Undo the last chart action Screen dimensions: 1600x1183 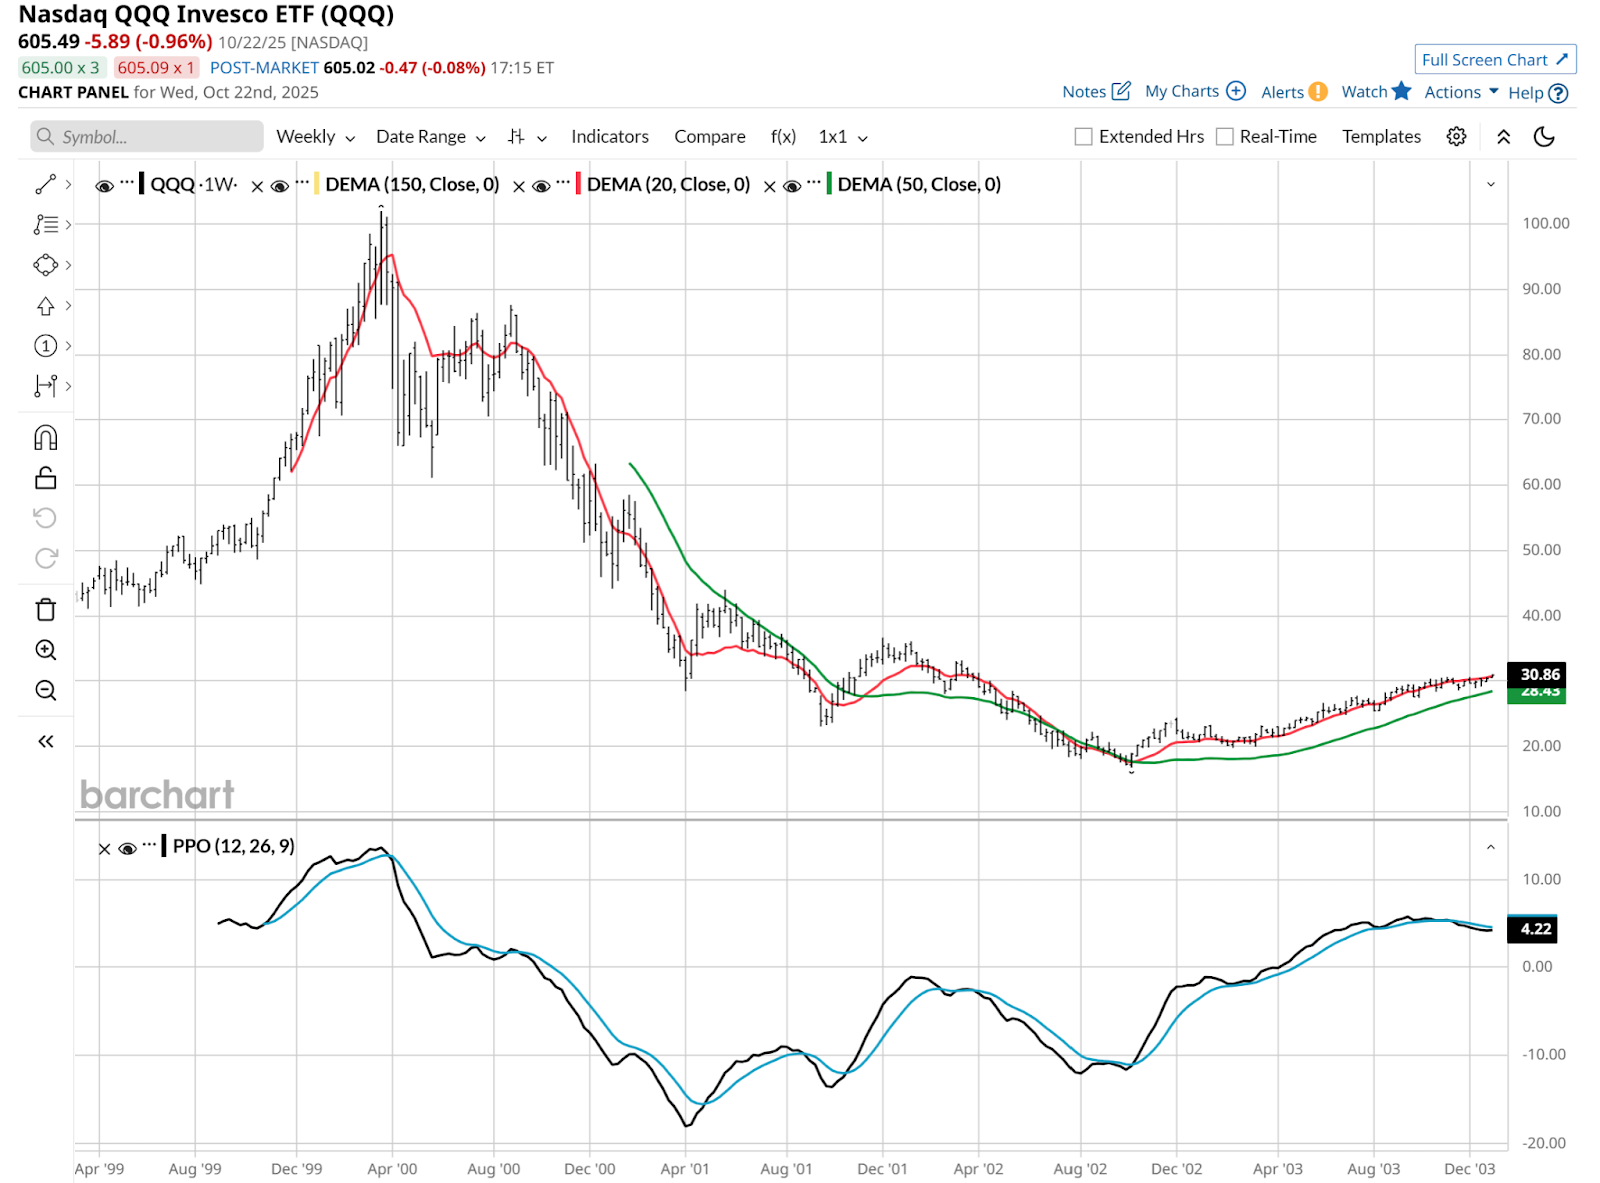pyautogui.click(x=46, y=518)
